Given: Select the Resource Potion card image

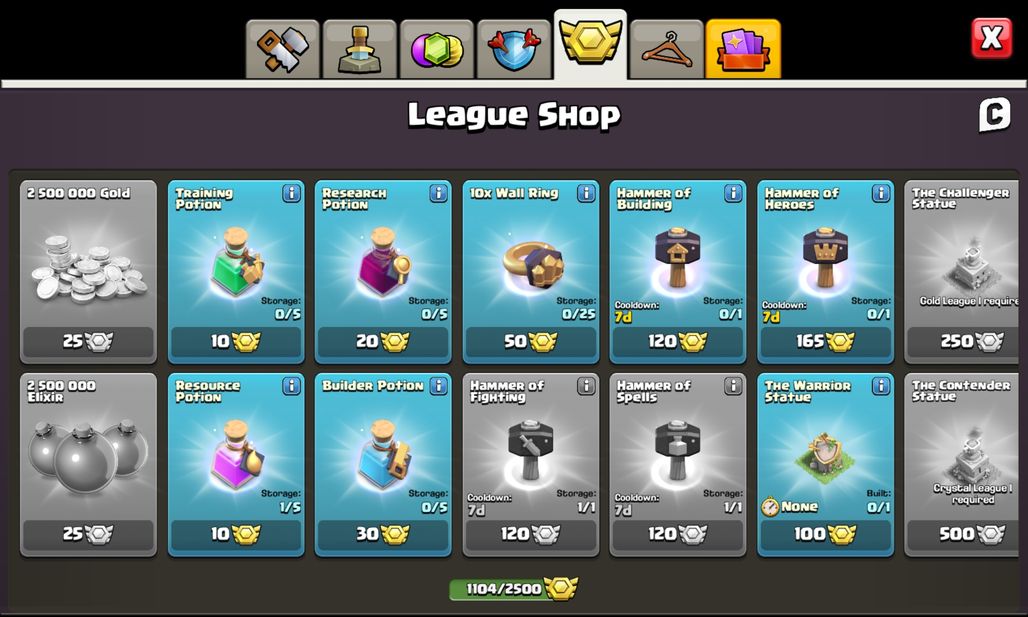Looking at the screenshot, I should [x=236, y=455].
